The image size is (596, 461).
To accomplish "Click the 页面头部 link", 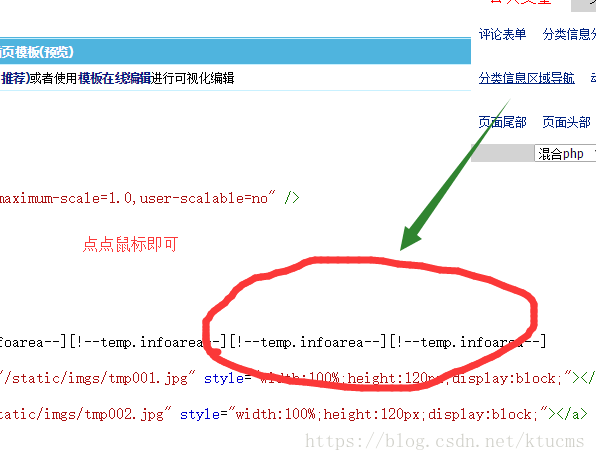I will (x=566, y=122).
